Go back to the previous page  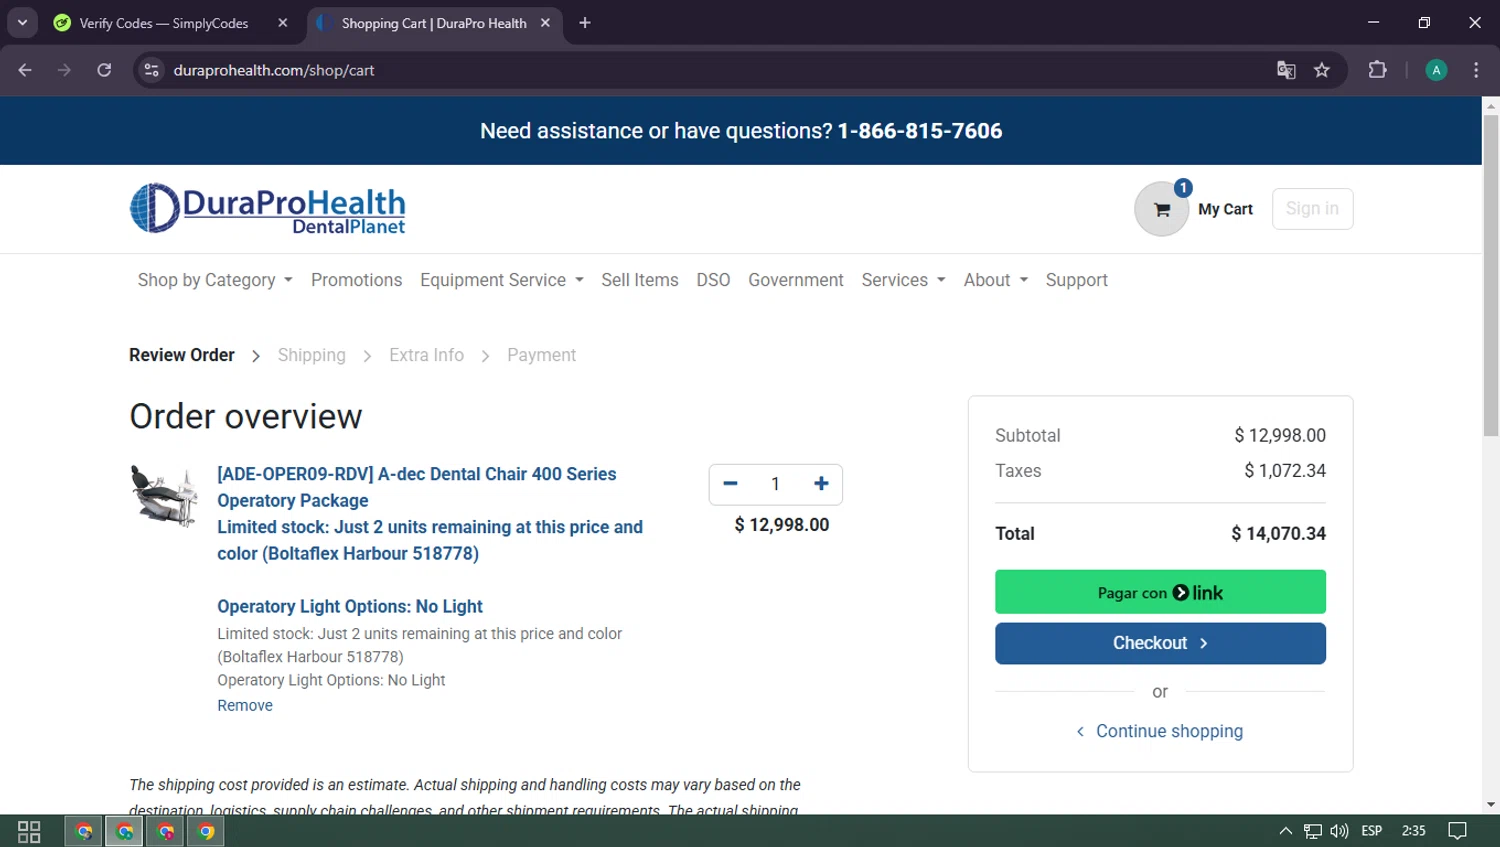(25, 70)
